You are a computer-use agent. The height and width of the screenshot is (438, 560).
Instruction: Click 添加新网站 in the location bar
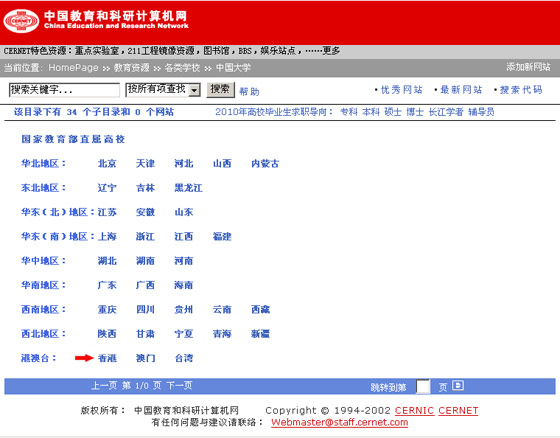click(x=528, y=67)
